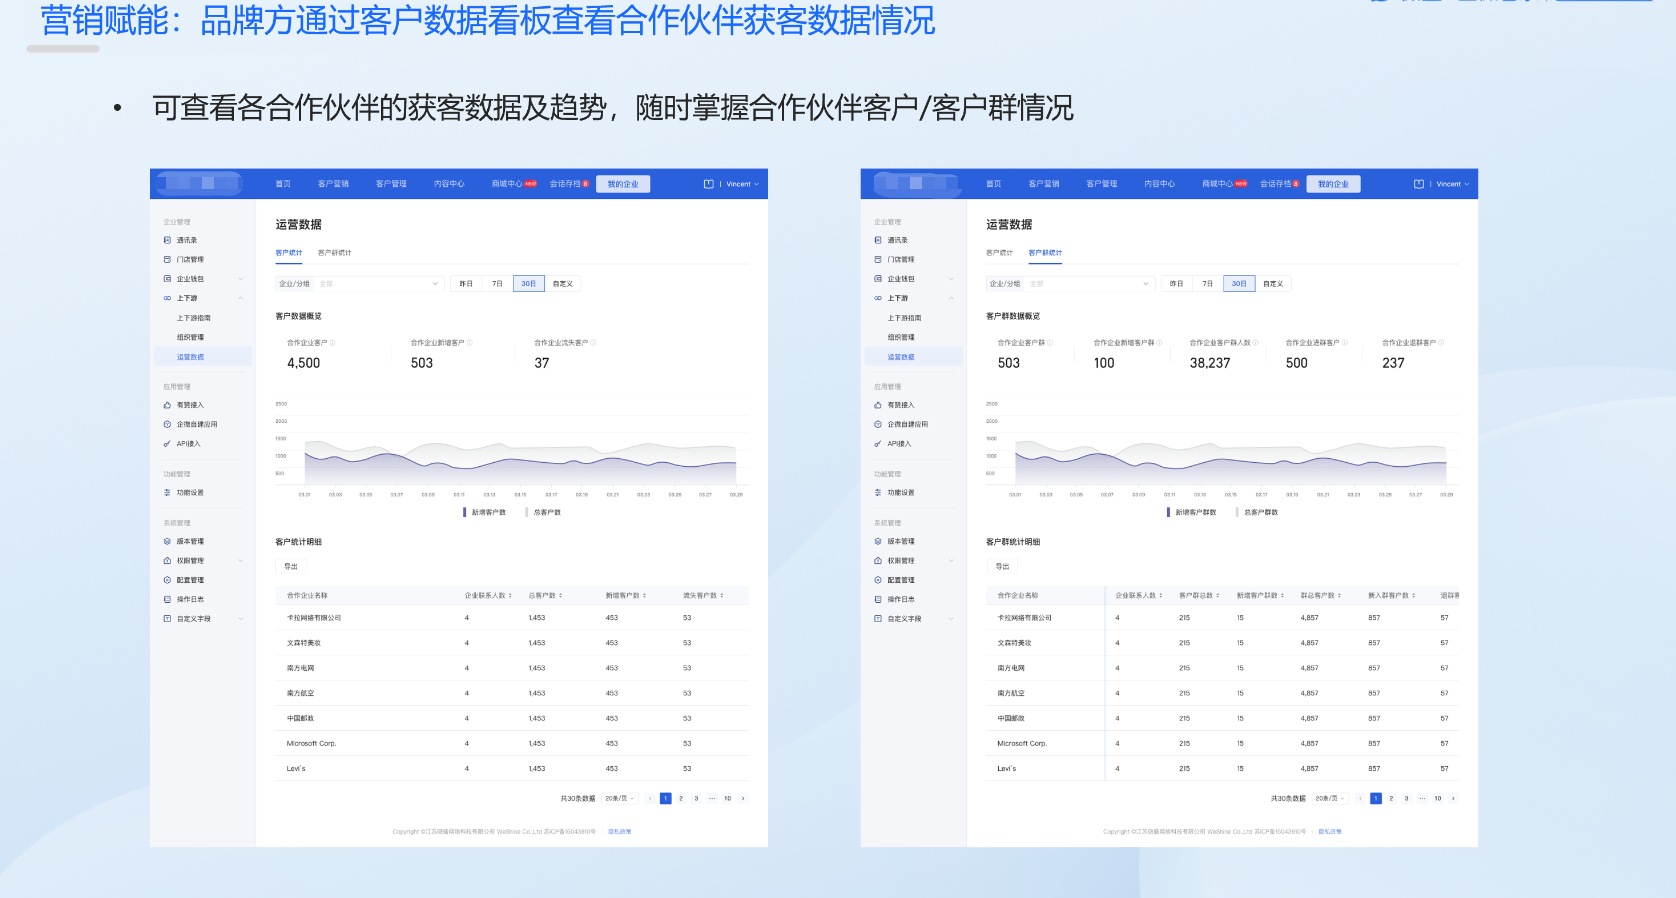Expand 自定义字段 chevron in left sidebar
This screenshot has height=898, width=1676.
(x=240, y=619)
